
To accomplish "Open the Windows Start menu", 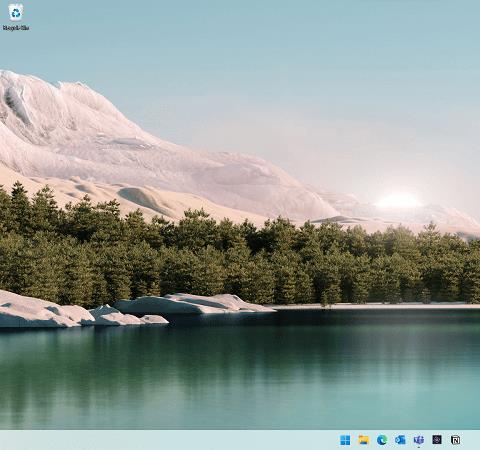I will tap(345, 440).
